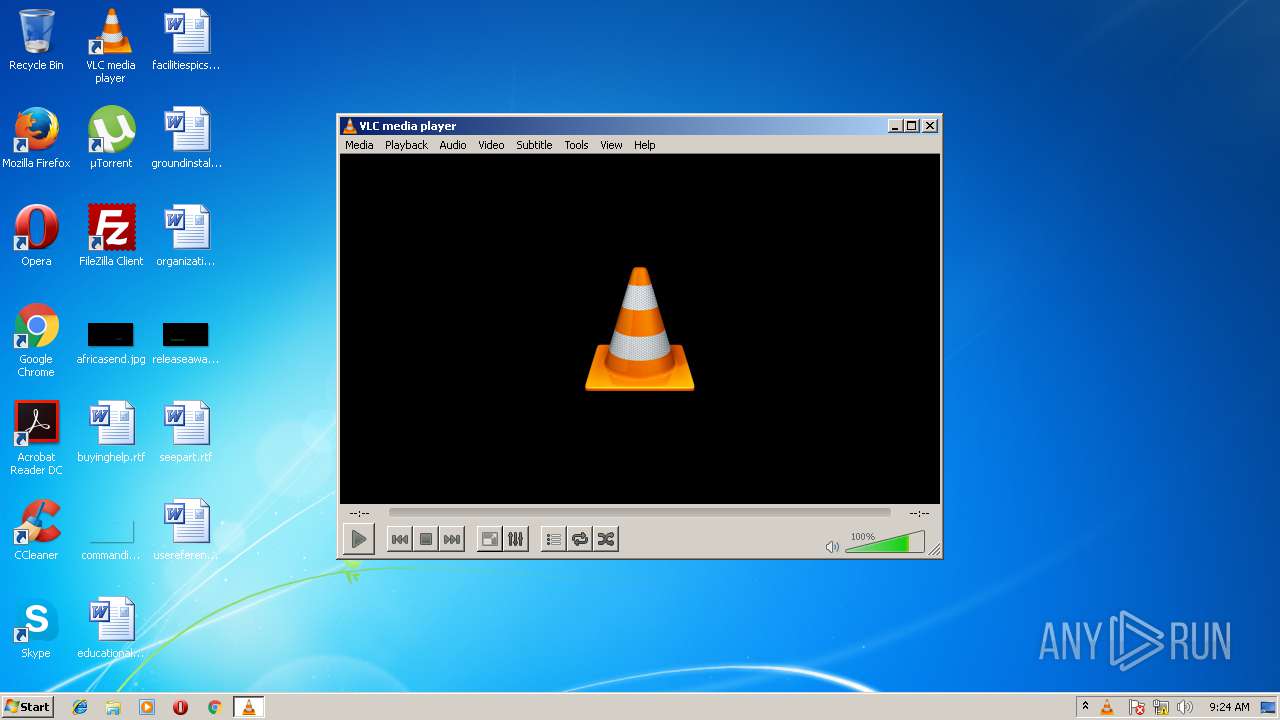Open the Playback menu
This screenshot has width=1280, height=720.
tap(406, 145)
